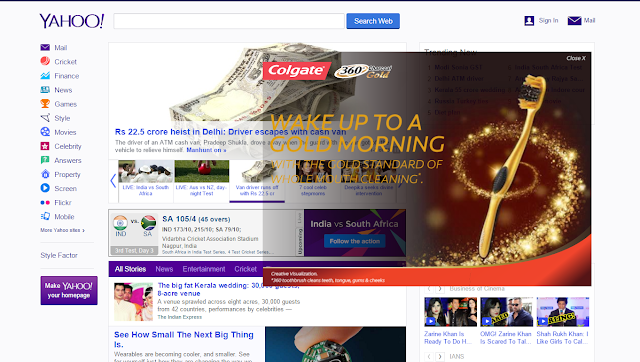
Task: Open See How Small The Next Big Thing
Action: [x=184, y=339]
